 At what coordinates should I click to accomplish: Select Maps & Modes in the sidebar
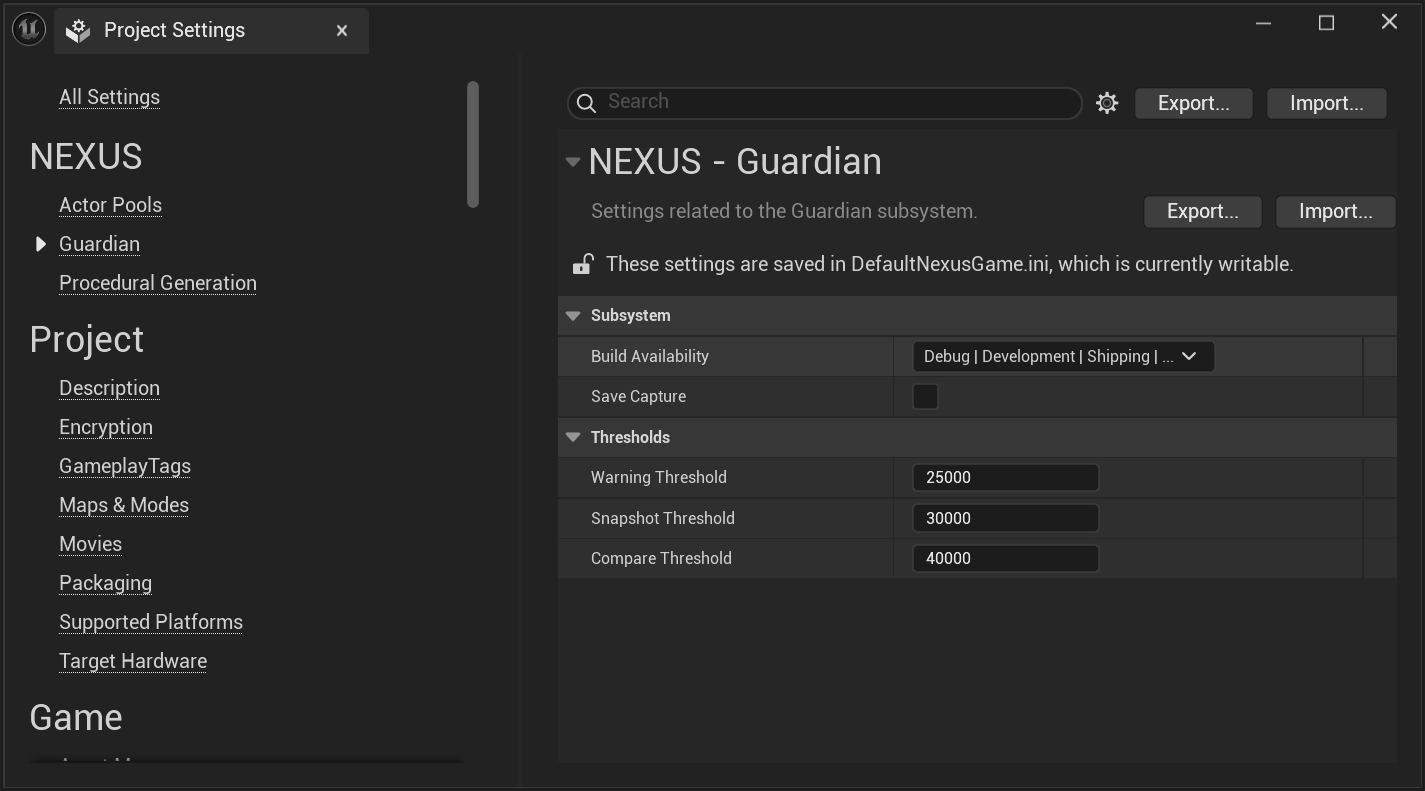click(123, 505)
